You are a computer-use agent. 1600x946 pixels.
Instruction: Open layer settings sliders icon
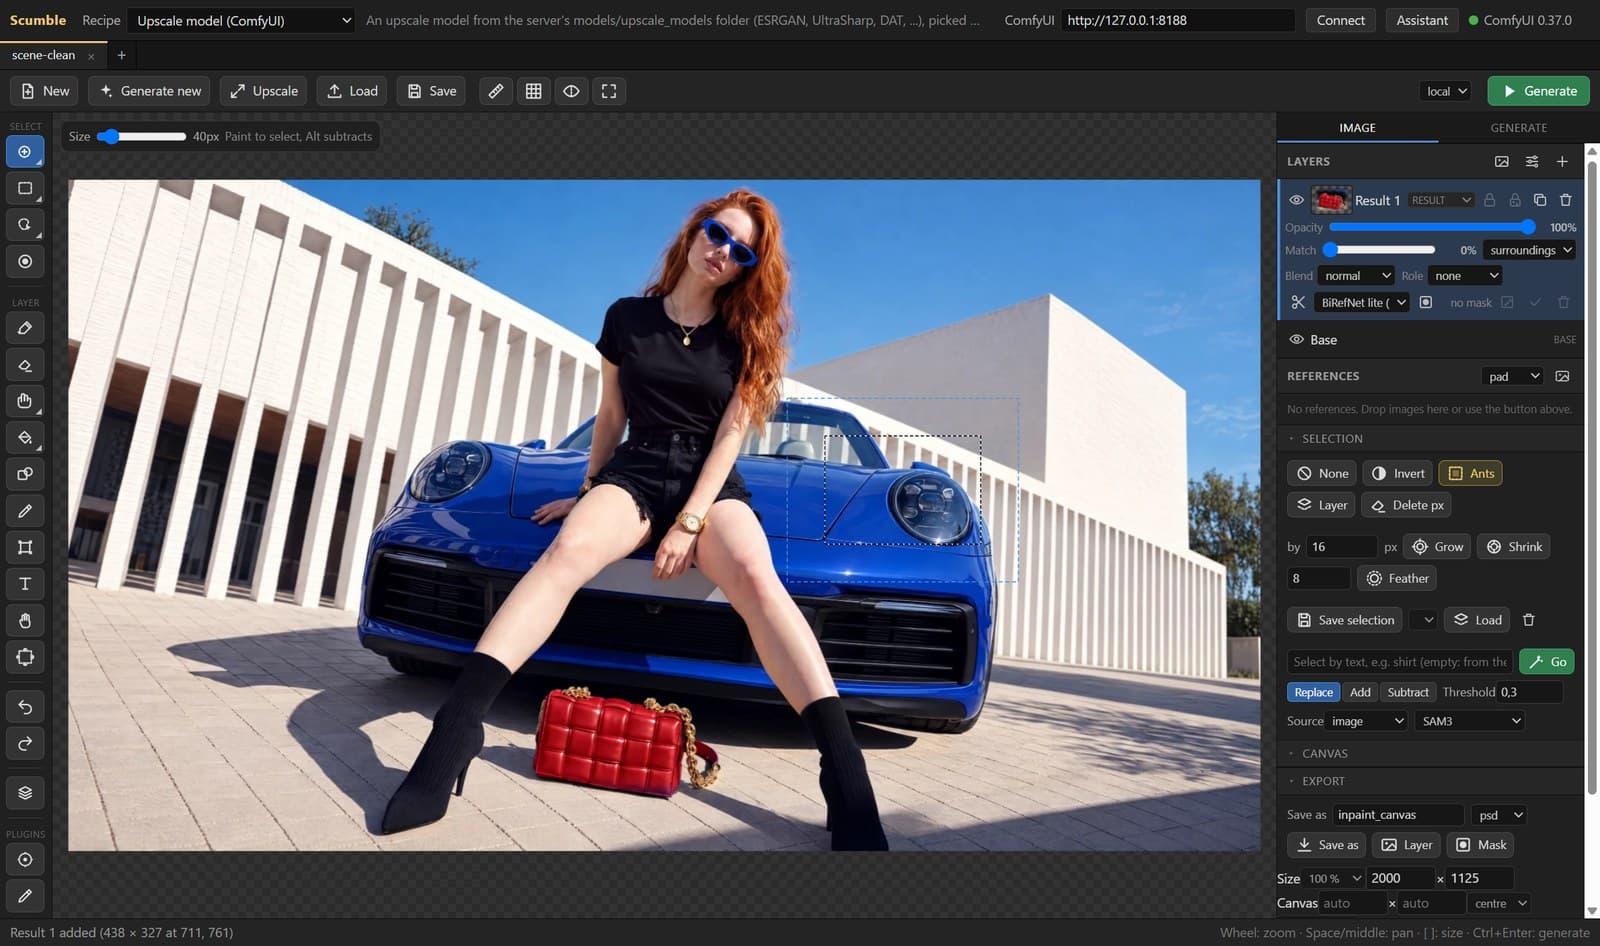pyautogui.click(x=1532, y=161)
